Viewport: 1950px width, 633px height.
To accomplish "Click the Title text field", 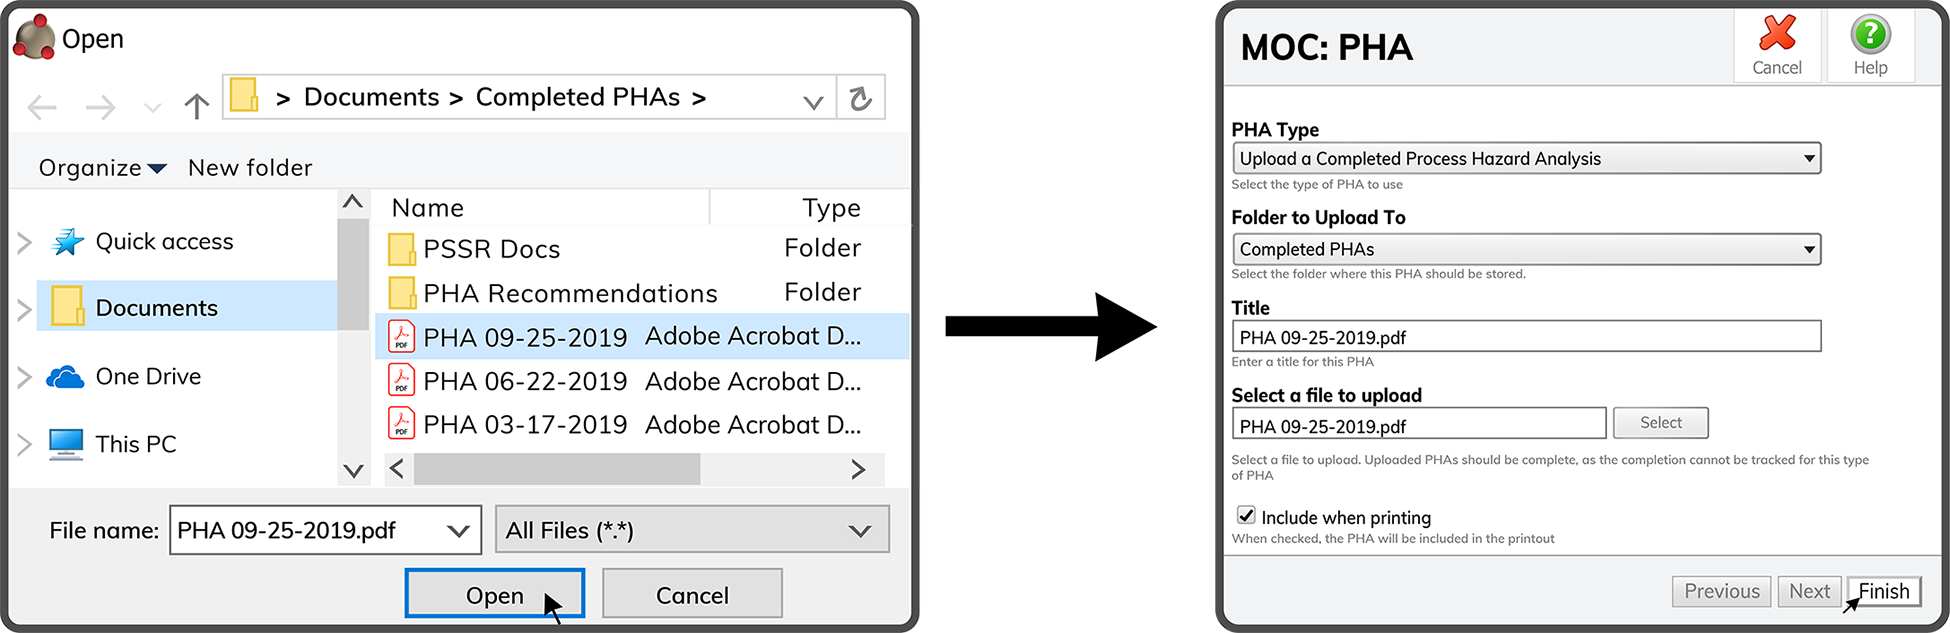I will click(1526, 337).
